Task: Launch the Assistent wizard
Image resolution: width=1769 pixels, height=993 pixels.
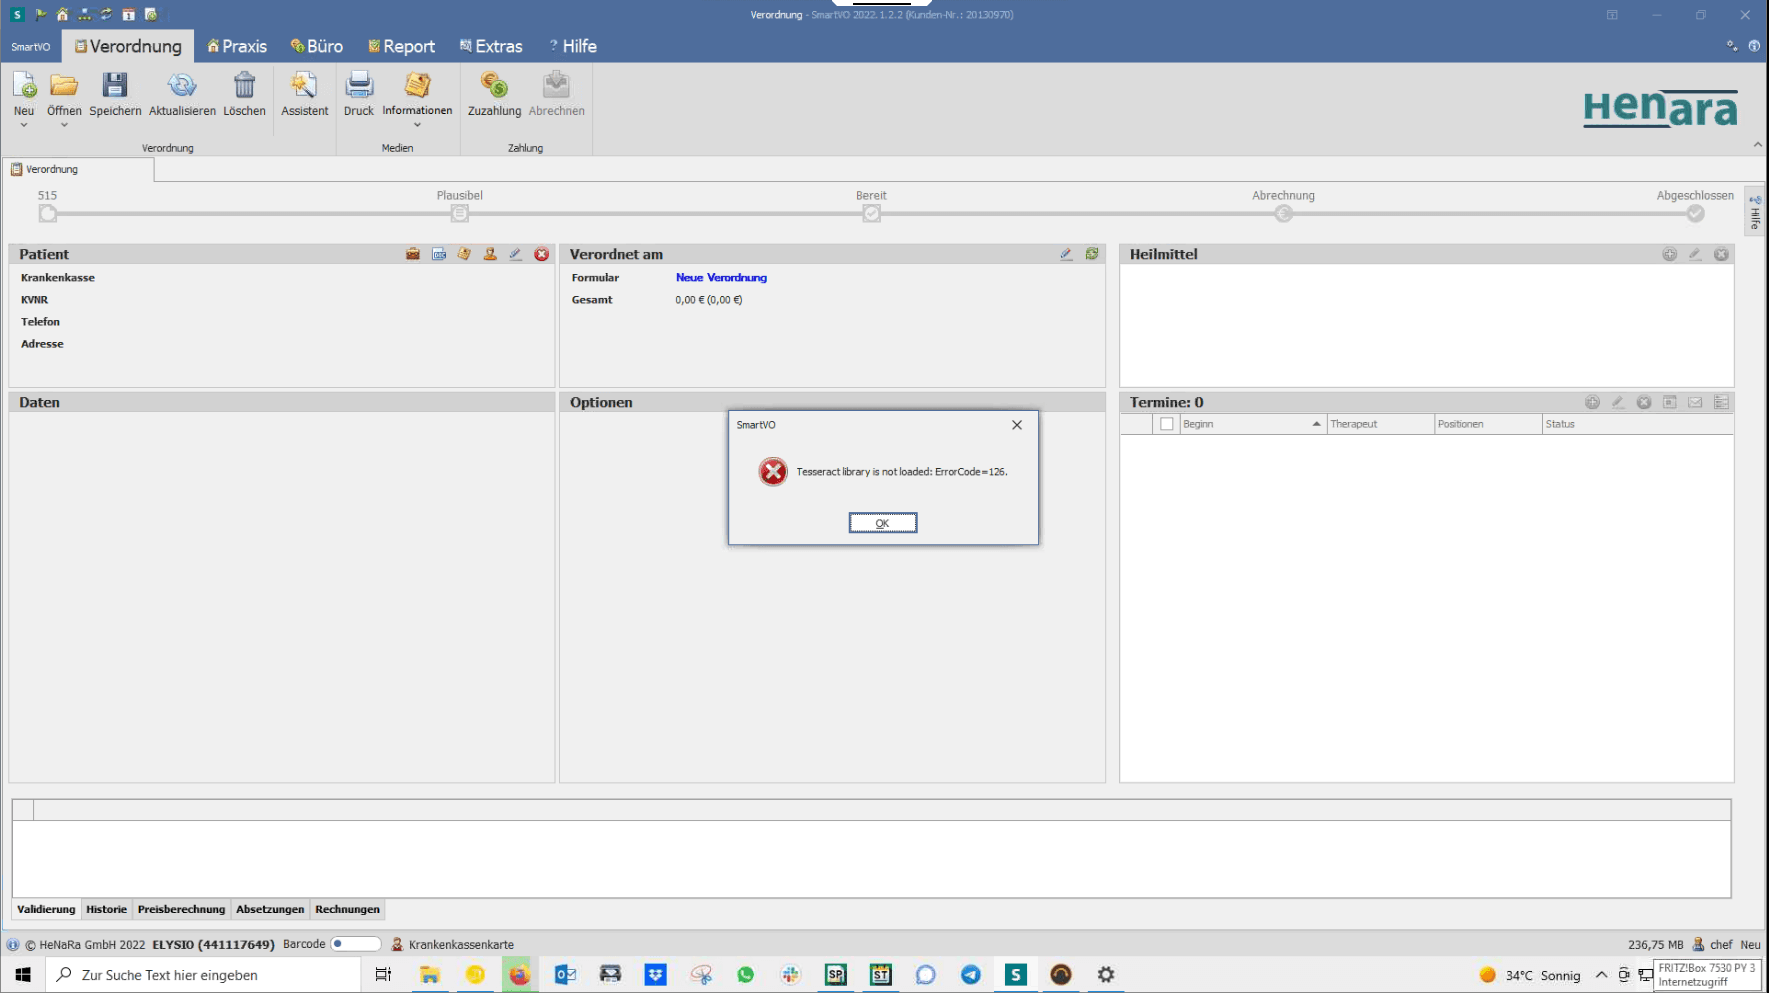Action: tap(304, 86)
